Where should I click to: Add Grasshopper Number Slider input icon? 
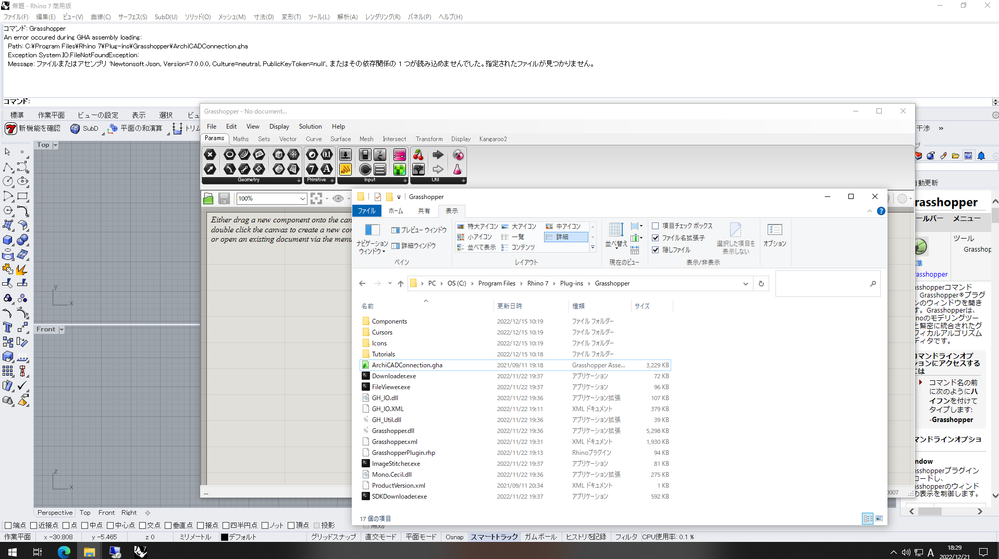click(345, 155)
